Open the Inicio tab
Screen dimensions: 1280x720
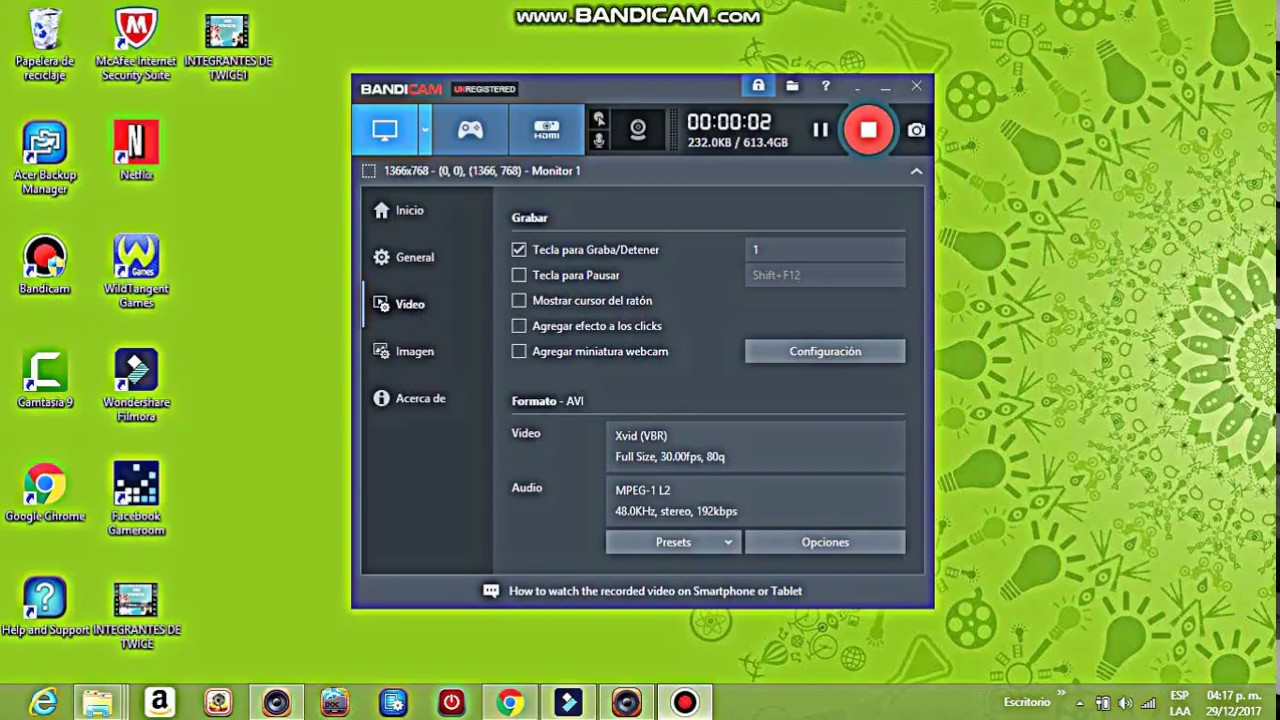click(399, 211)
